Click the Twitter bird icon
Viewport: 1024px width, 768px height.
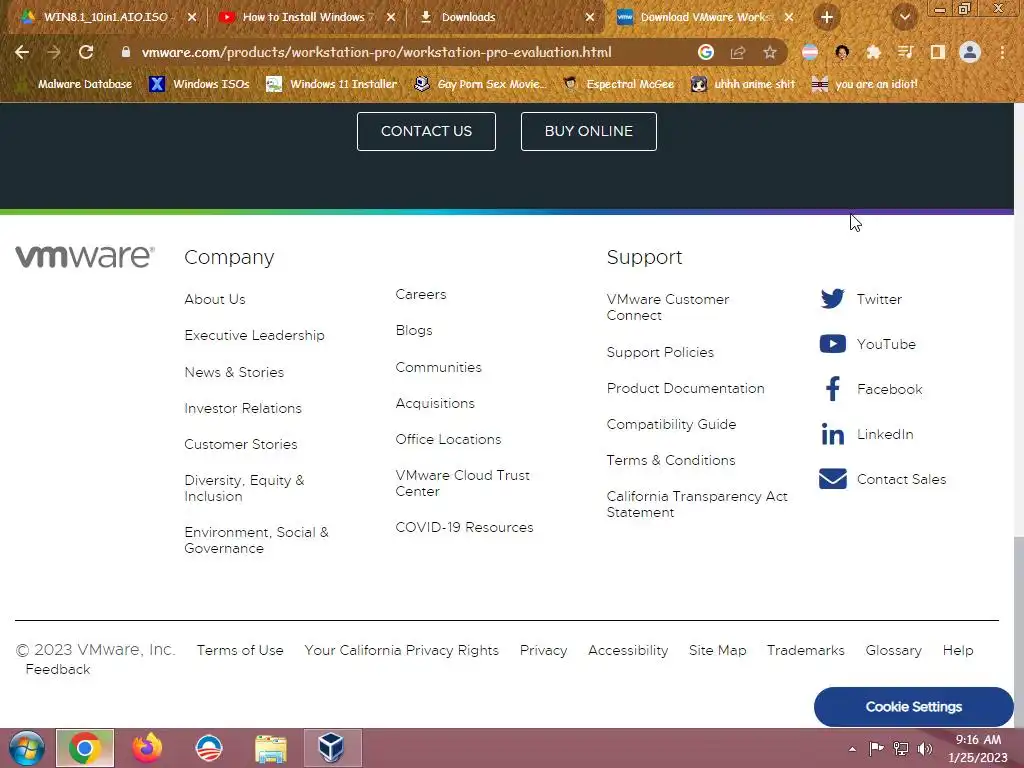click(x=833, y=298)
